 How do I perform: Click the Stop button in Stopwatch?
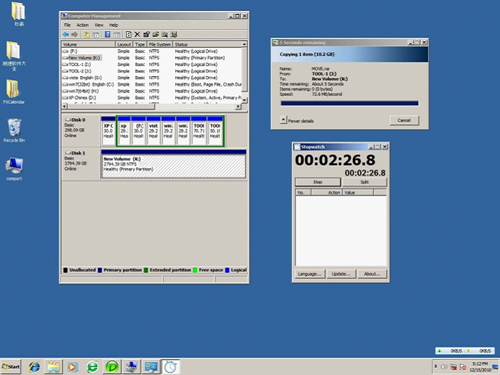(318, 182)
